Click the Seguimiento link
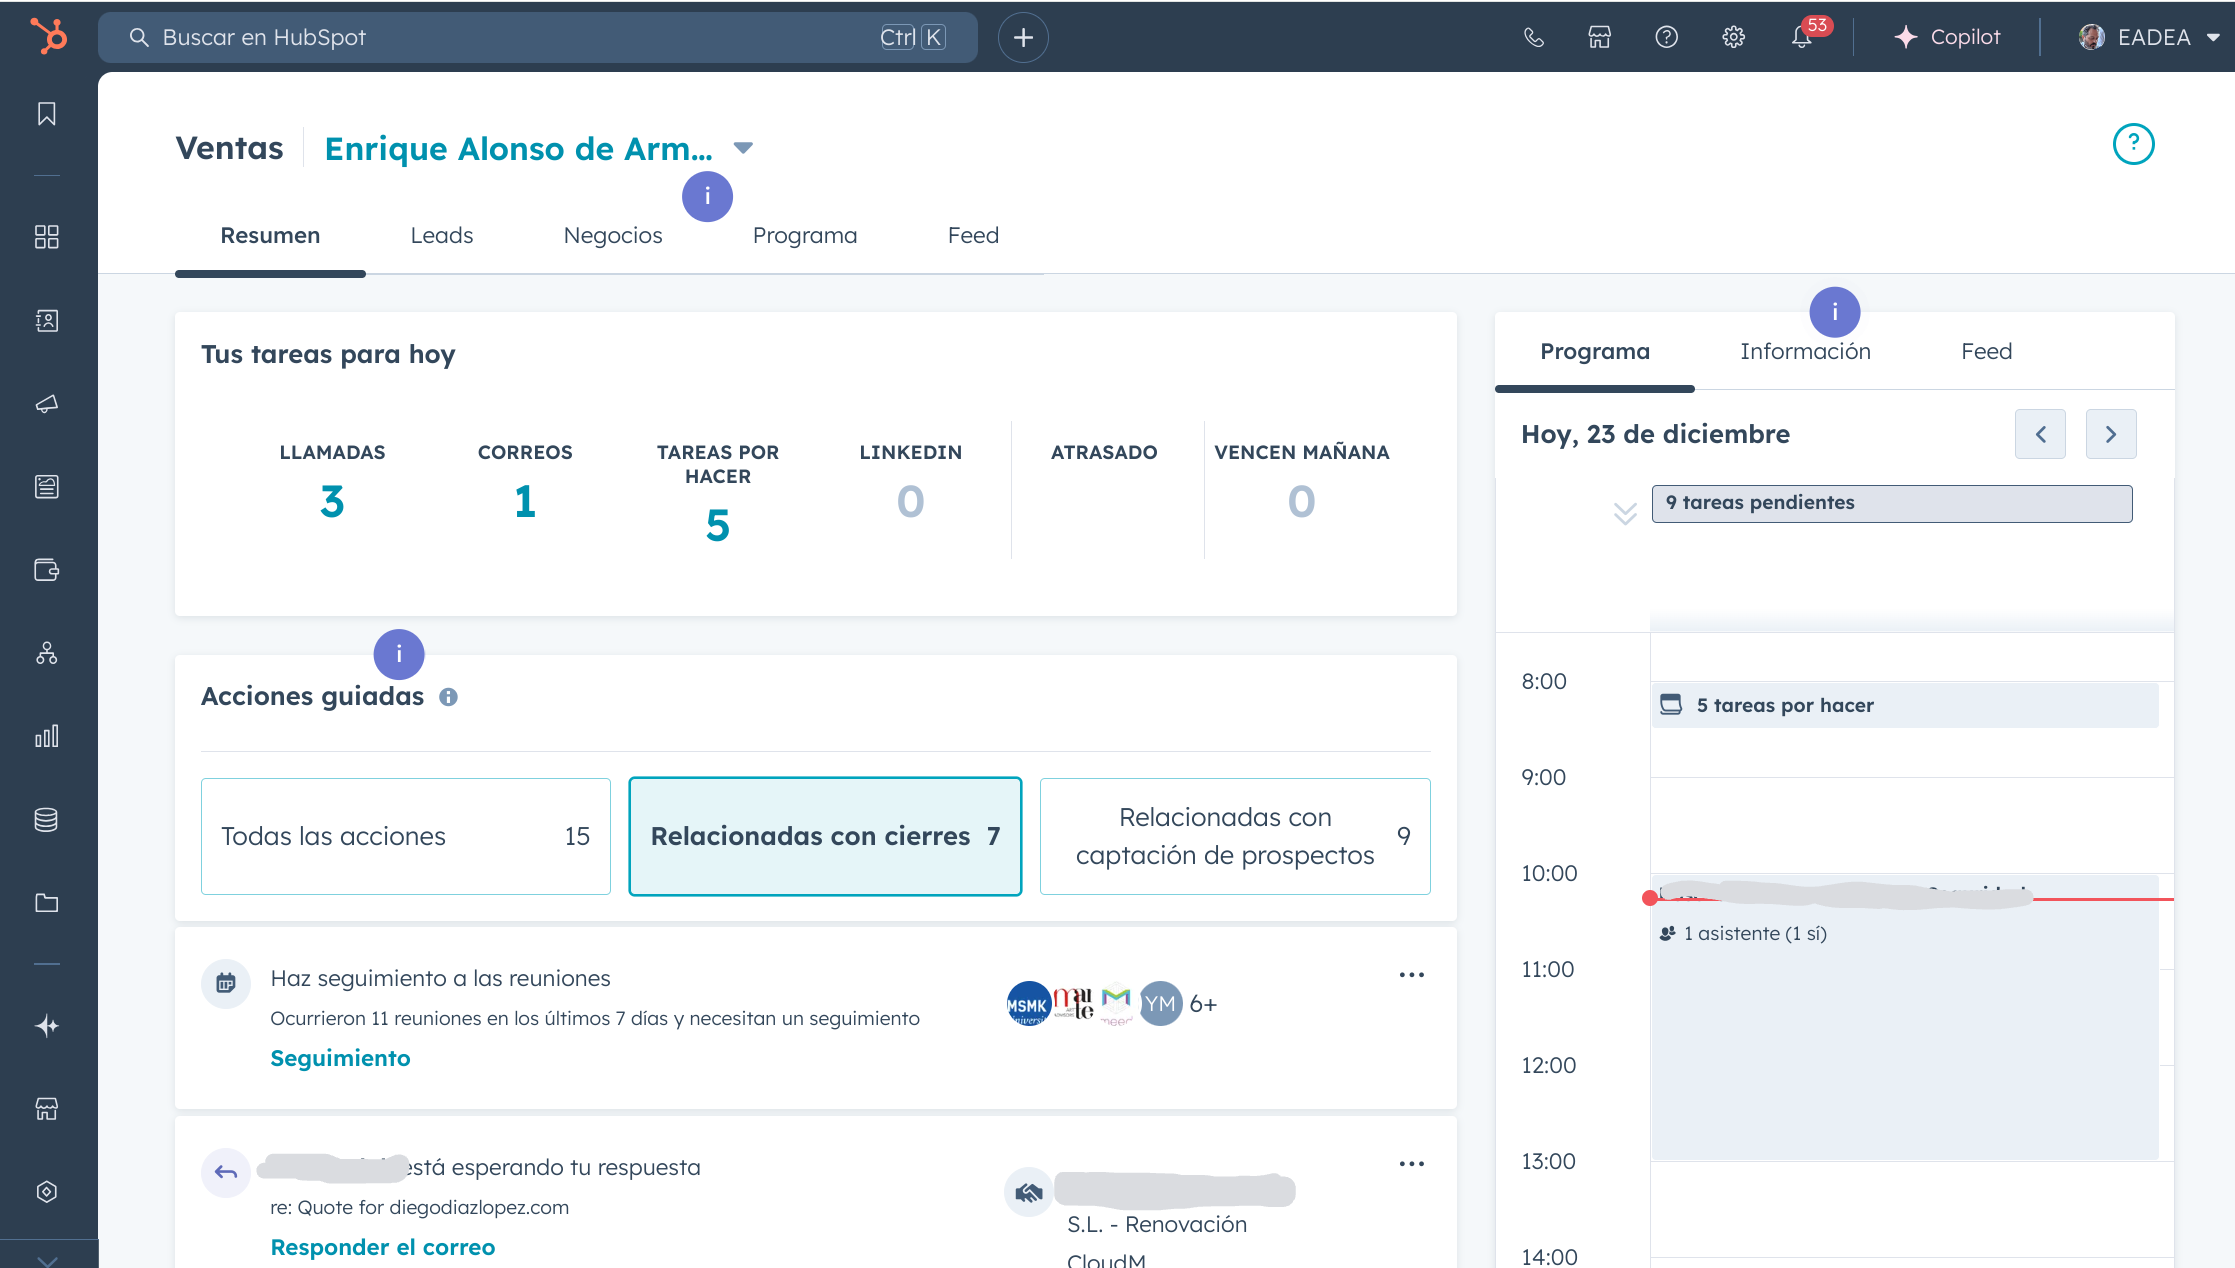The image size is (2235, 1268). pyautogui.click(x=340, y=1058)
